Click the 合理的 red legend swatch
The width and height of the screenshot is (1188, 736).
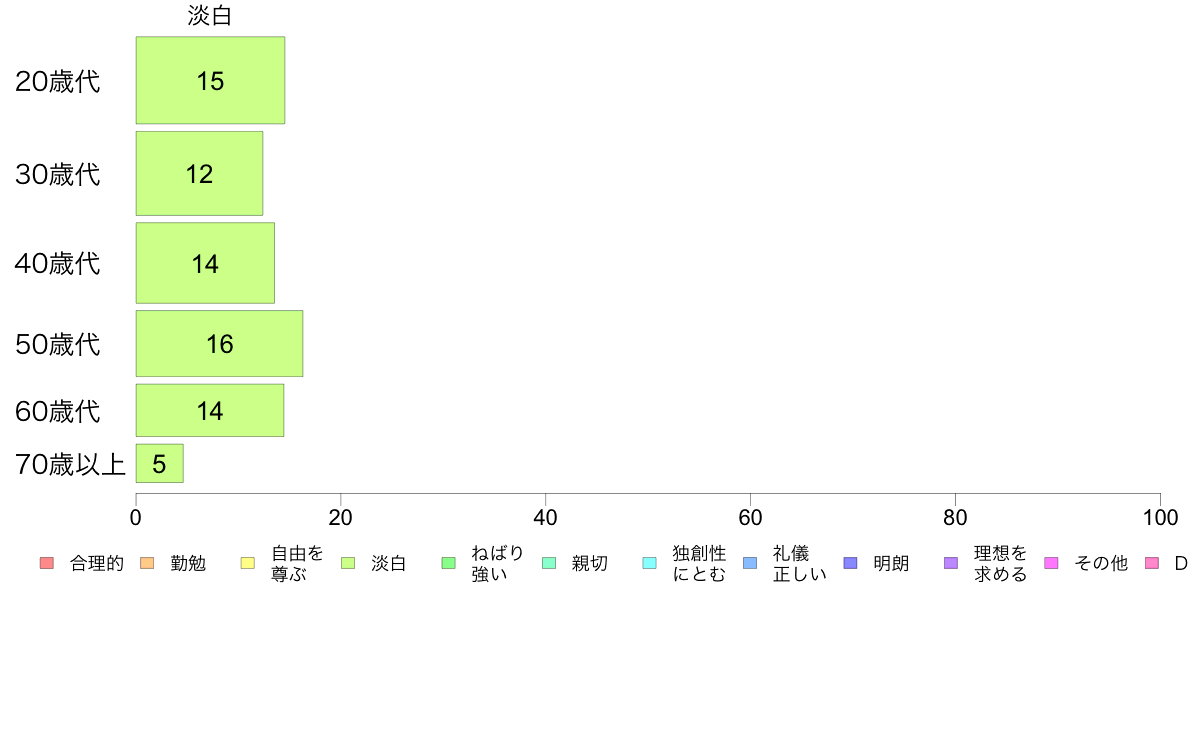click(x=47, y=563)
